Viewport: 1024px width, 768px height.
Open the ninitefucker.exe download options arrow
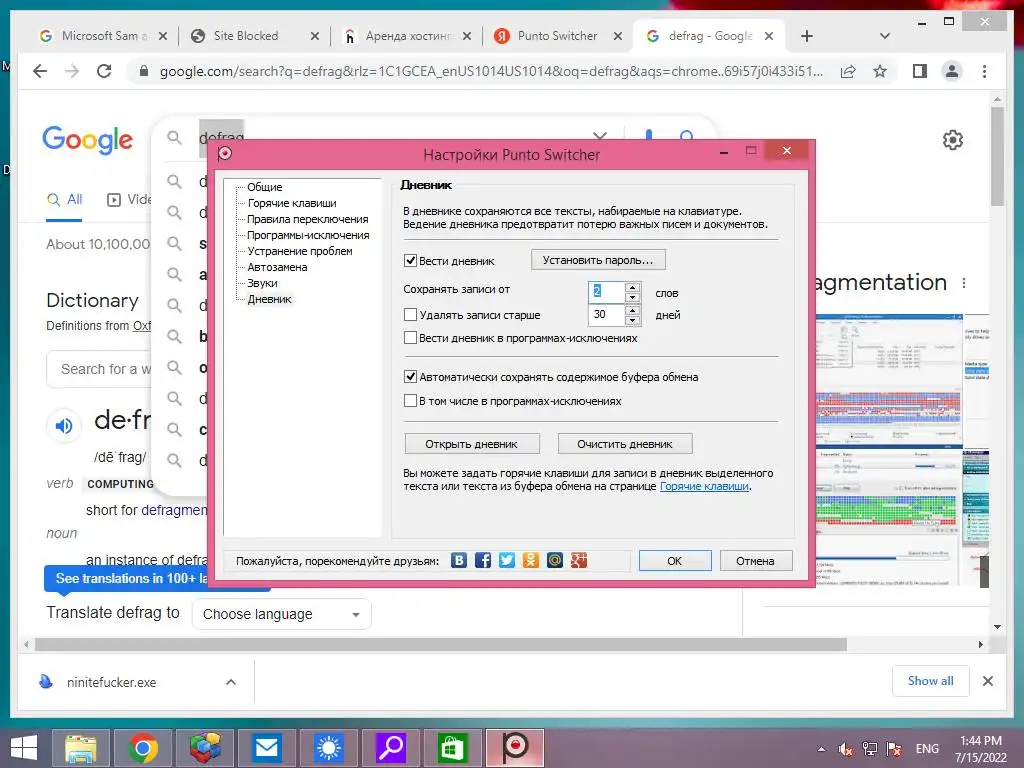pyautogui.click(x=231, y=682)
